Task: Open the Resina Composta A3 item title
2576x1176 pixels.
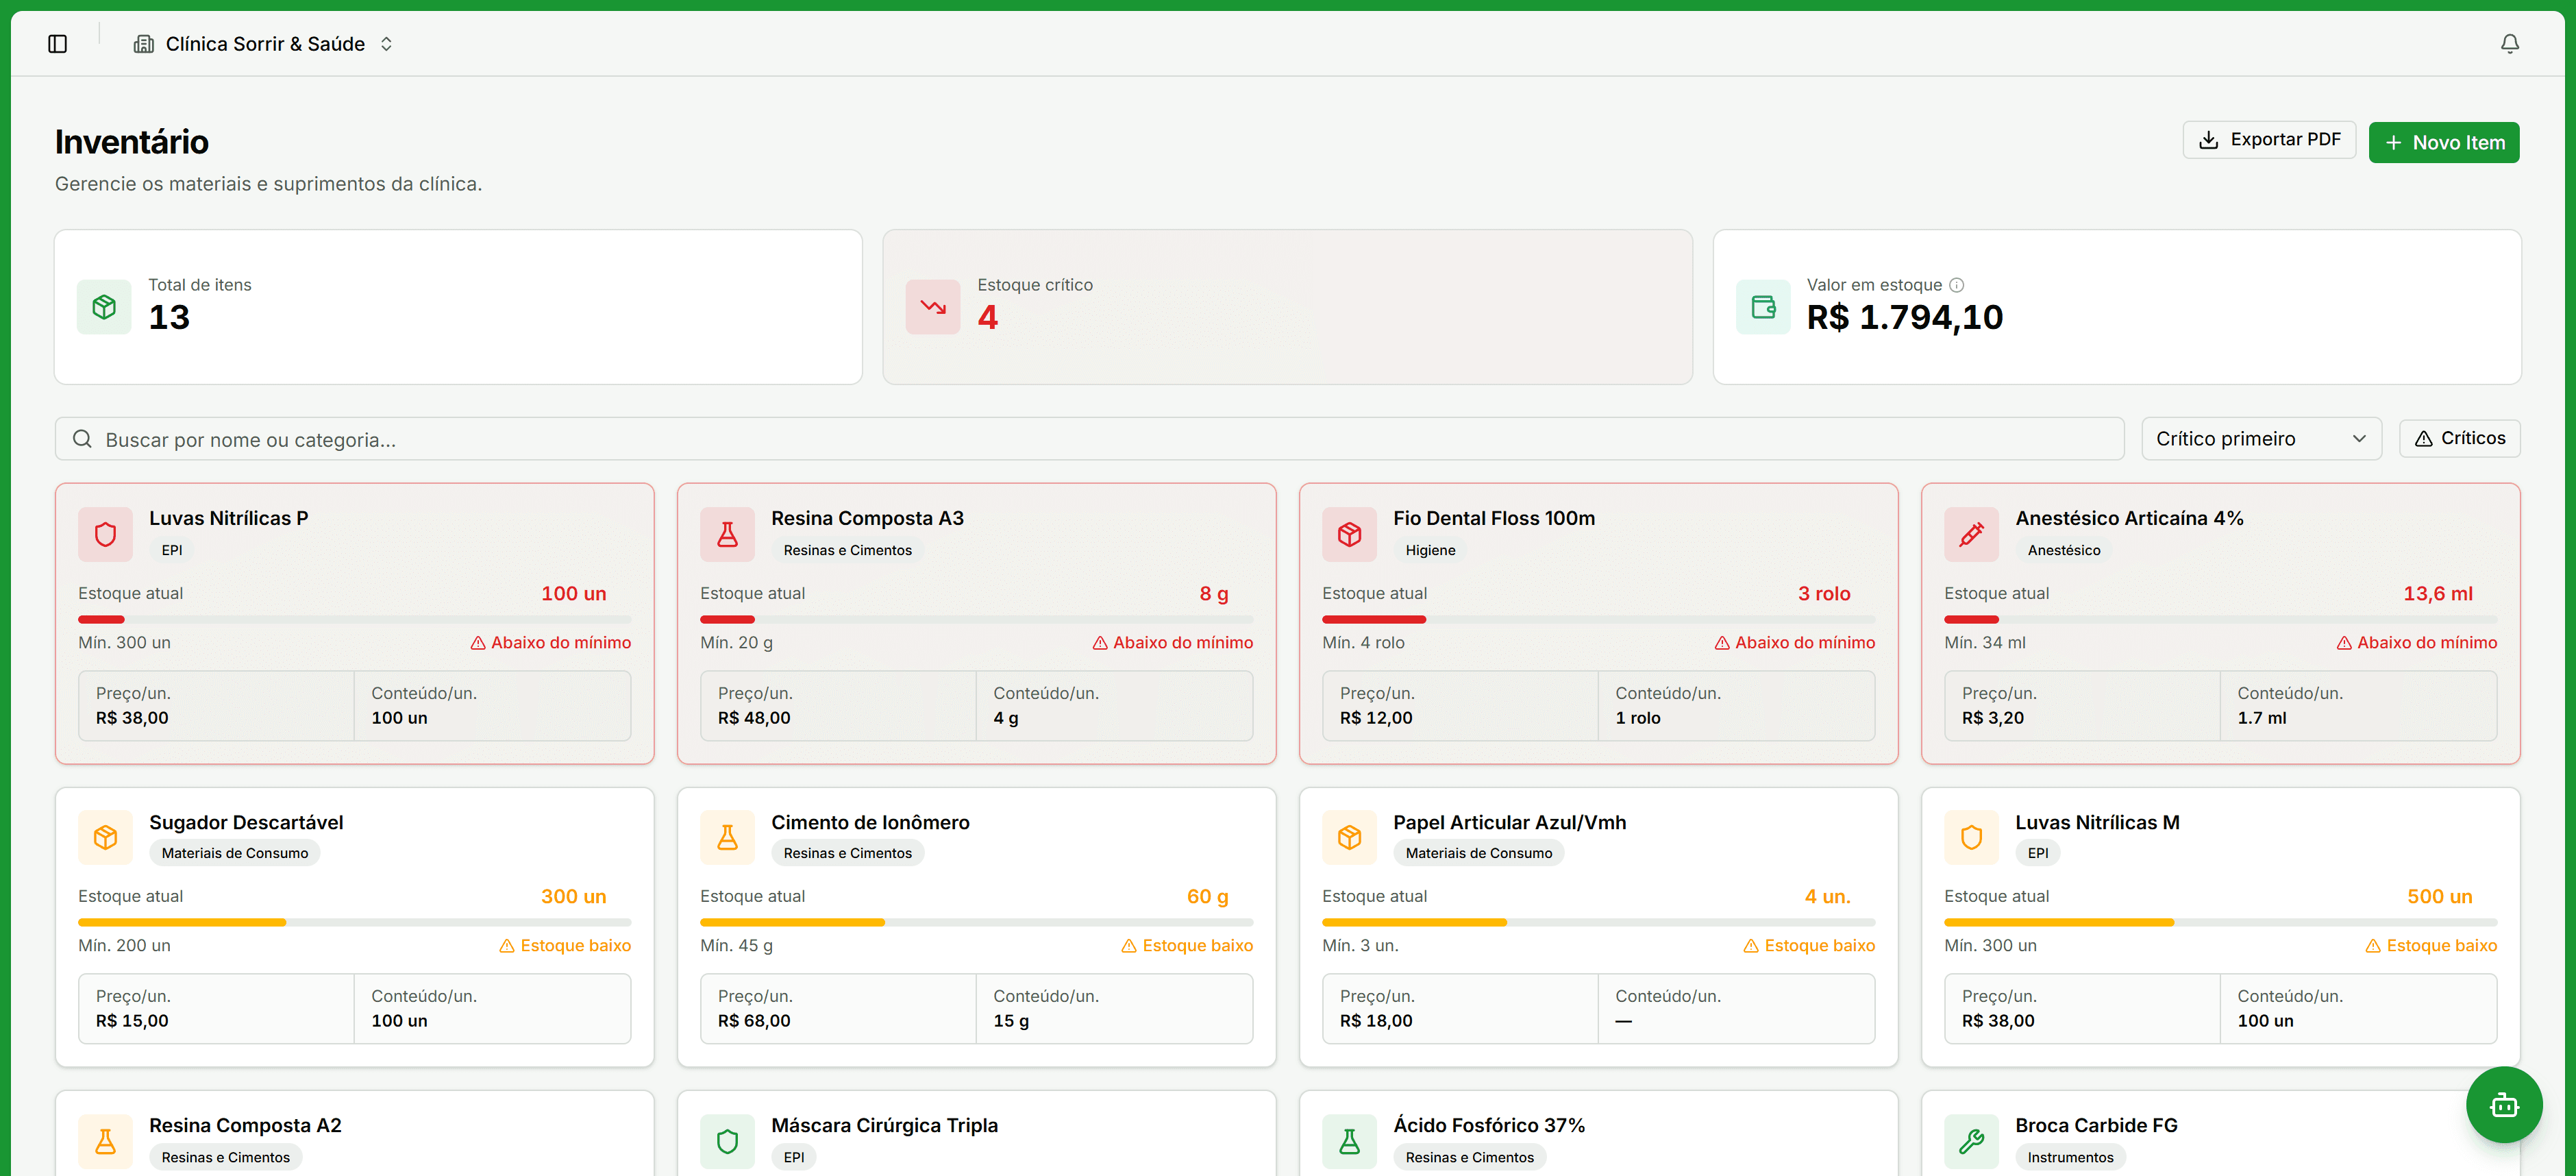Action: point(867,518)
